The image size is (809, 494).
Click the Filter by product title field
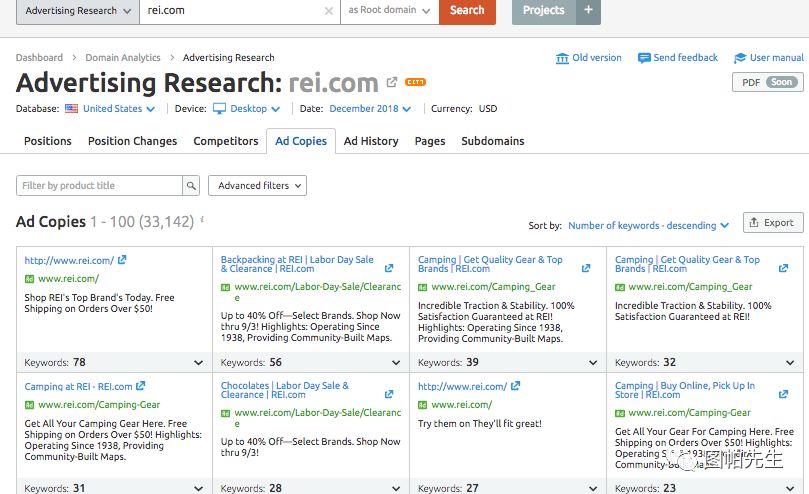coord(99,186)
